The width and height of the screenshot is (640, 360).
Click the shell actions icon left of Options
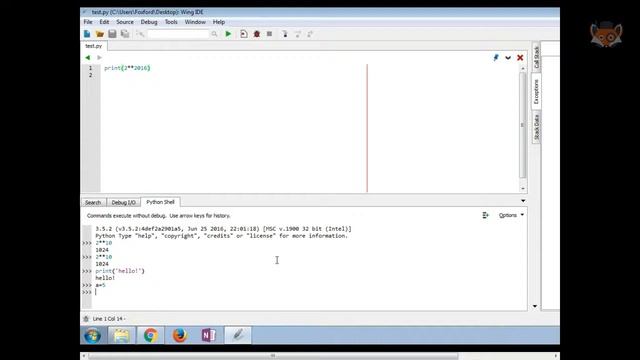pyautogui.click(x=485, y=215)
